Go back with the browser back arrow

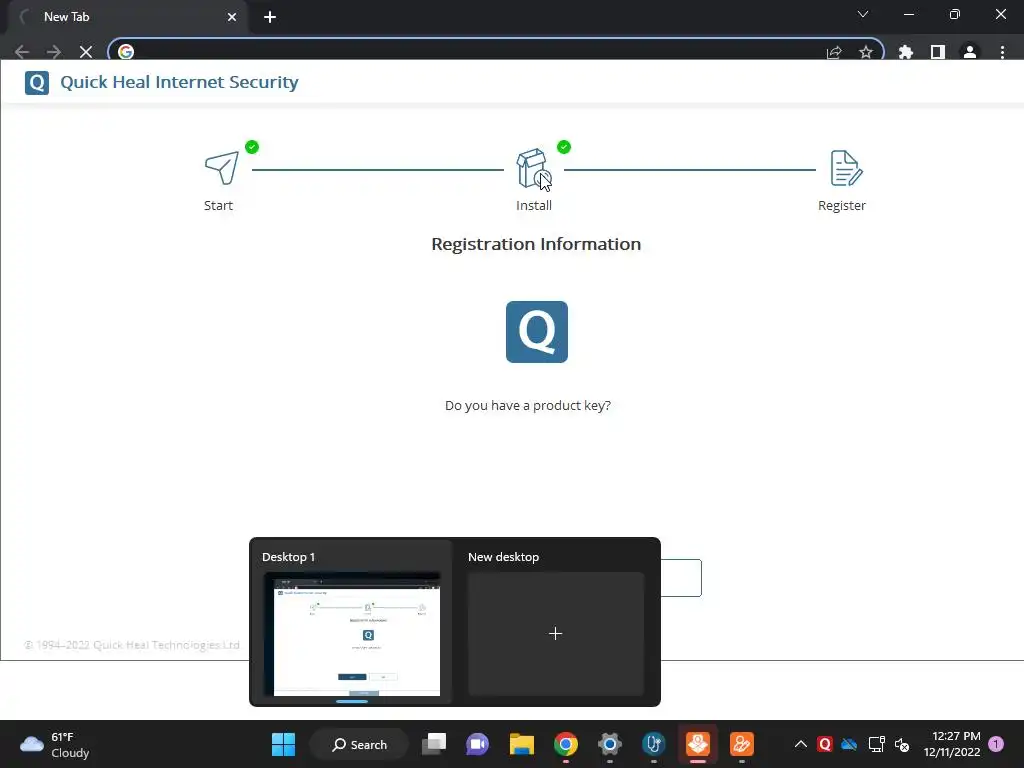pos(22,52)
